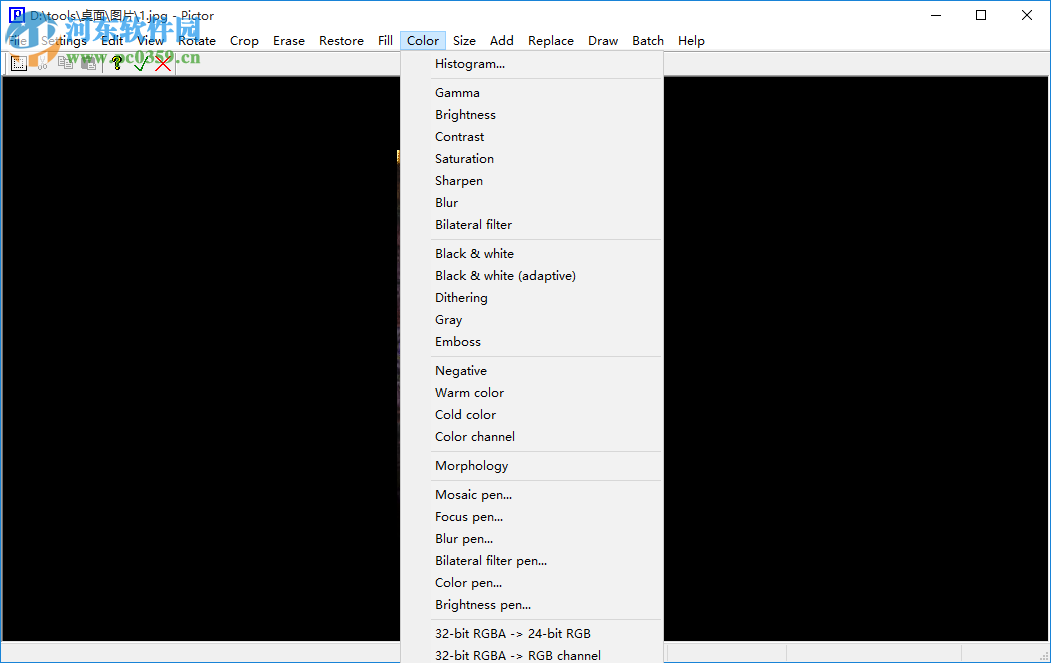Apply the Negative color effect

532,371
